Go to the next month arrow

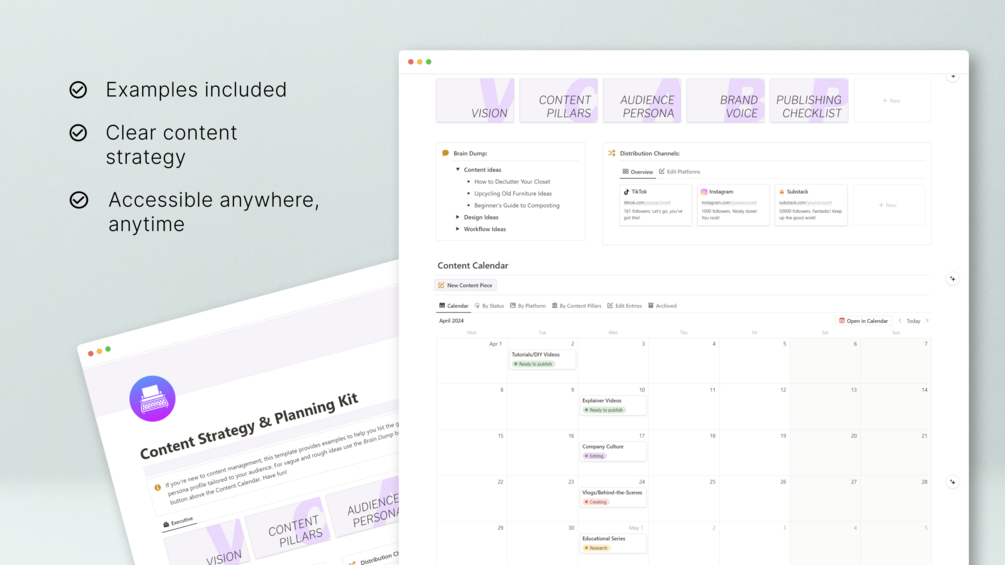click(x=927, y=321)
